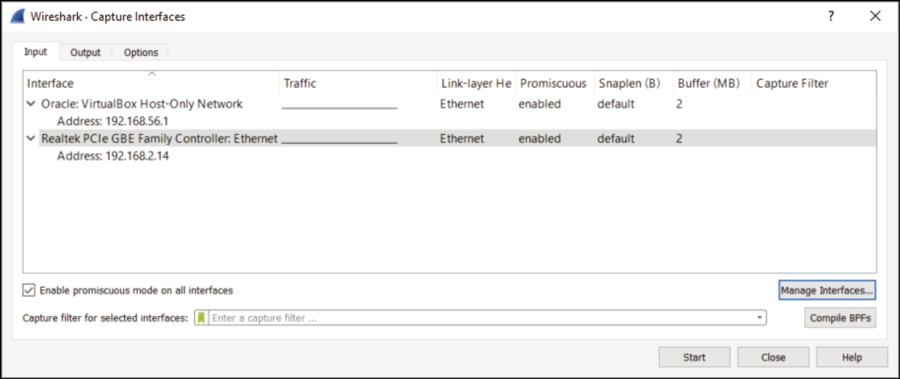Open the capture filter dropdown arrow
Image resolution: width=900 pixels, height=379 pixels.
pyautogui.click(x=759, y=318)
